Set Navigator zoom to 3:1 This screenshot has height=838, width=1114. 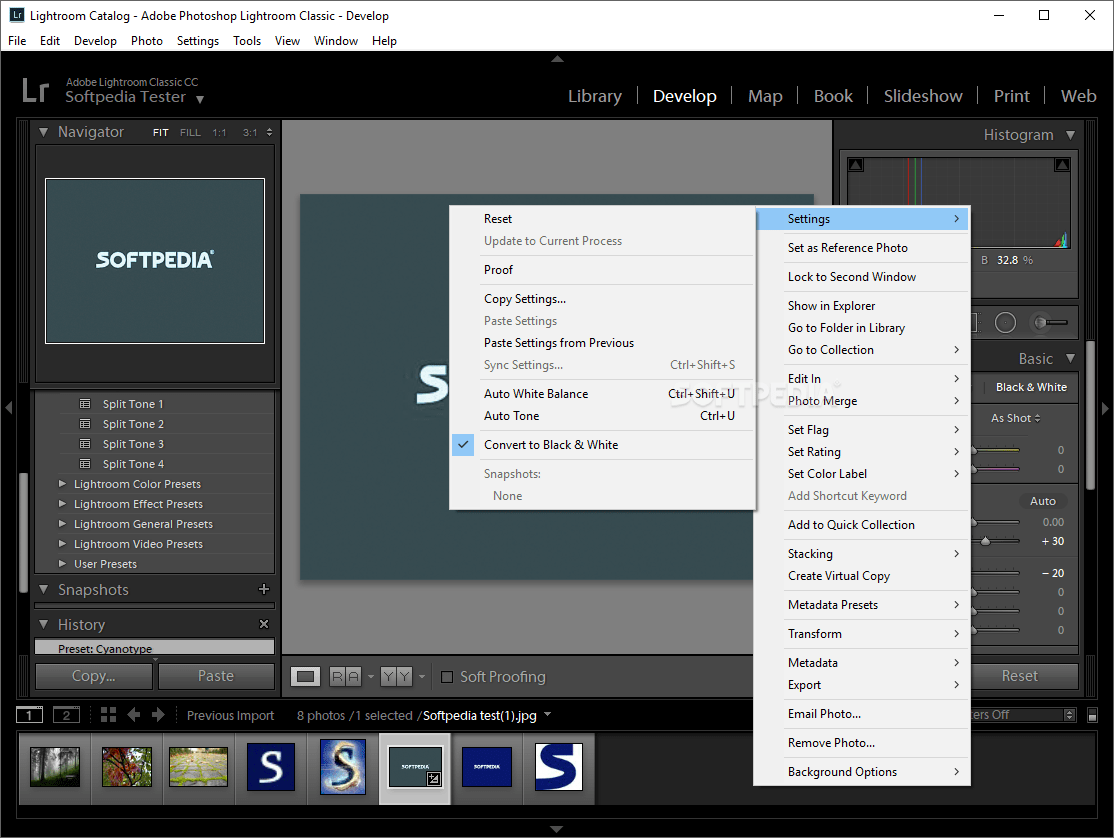click(x=250, y=132)
